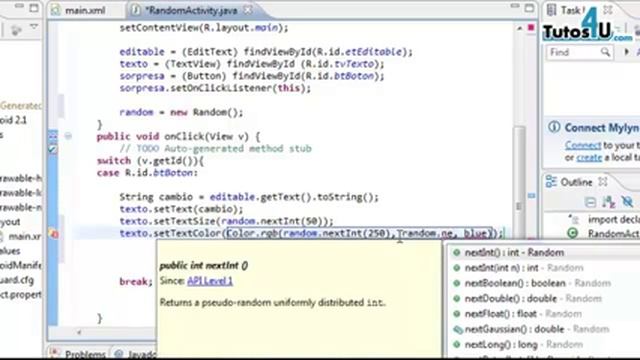Screen dimensions: 640x360
Task: Expand the arrow next to the Find box
Action: point(627,52)
